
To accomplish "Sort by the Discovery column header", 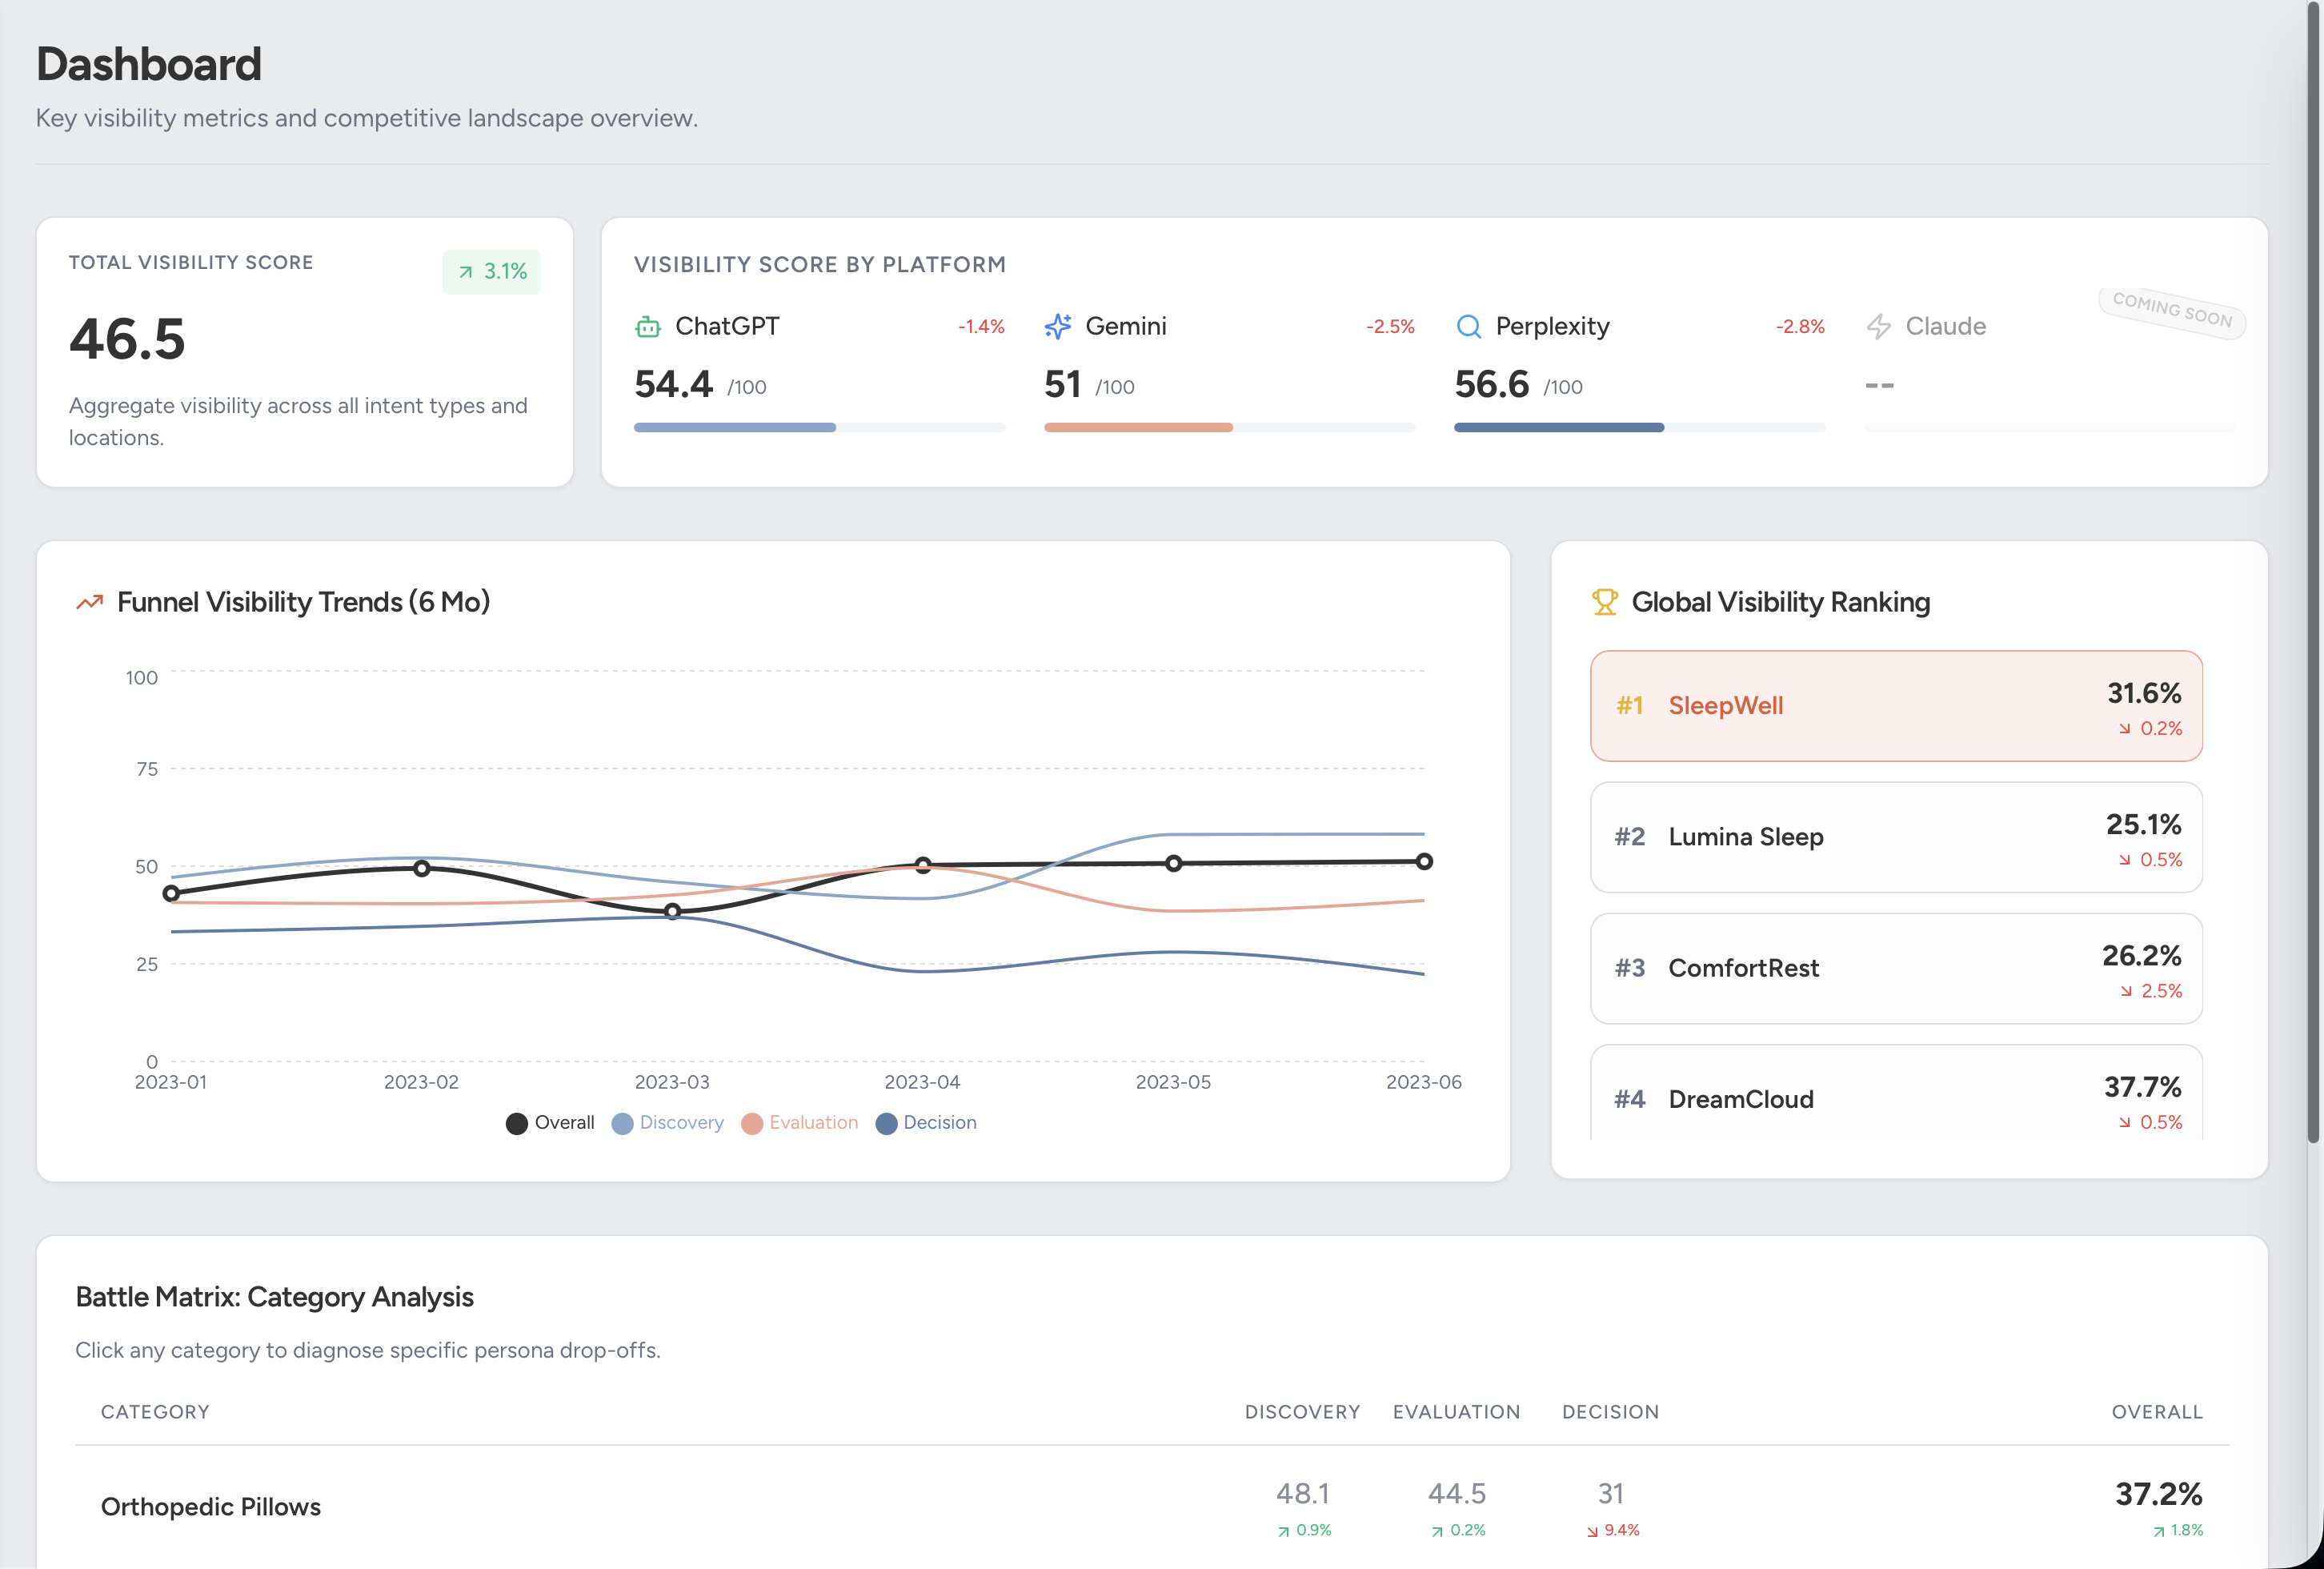I will coord(1302,1412).
